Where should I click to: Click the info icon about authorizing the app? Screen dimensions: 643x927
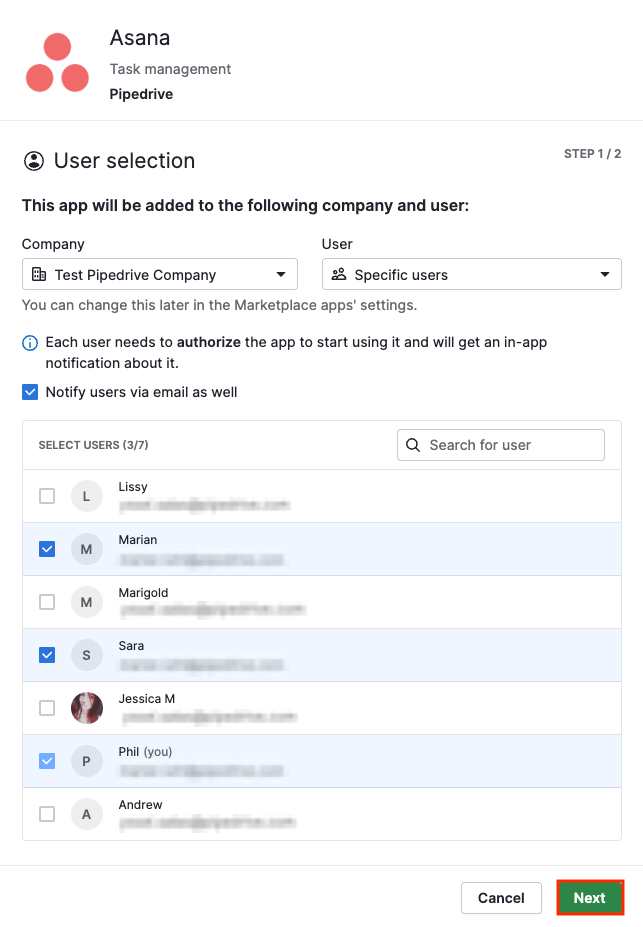click(x=30, y=342)
